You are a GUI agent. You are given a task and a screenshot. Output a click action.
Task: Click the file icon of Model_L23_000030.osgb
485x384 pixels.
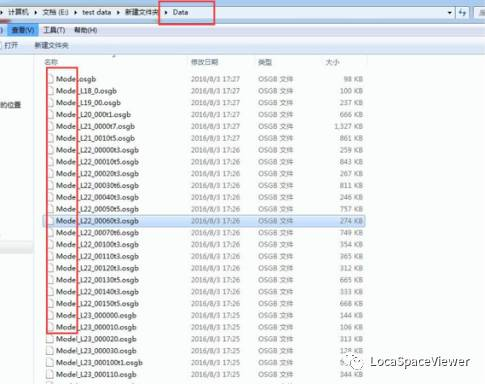click(x=50, y=351)
